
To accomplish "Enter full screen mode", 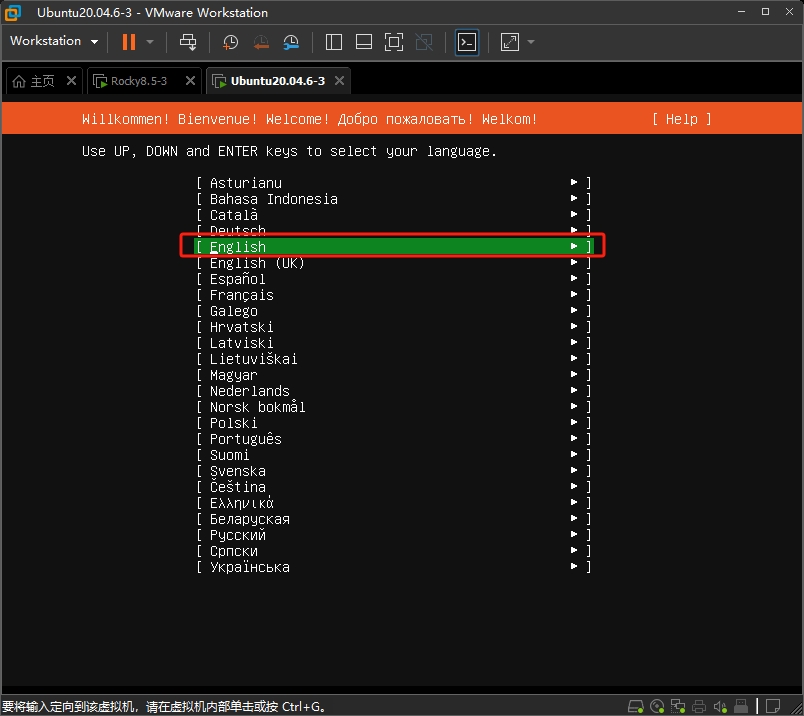I will 394,42.
